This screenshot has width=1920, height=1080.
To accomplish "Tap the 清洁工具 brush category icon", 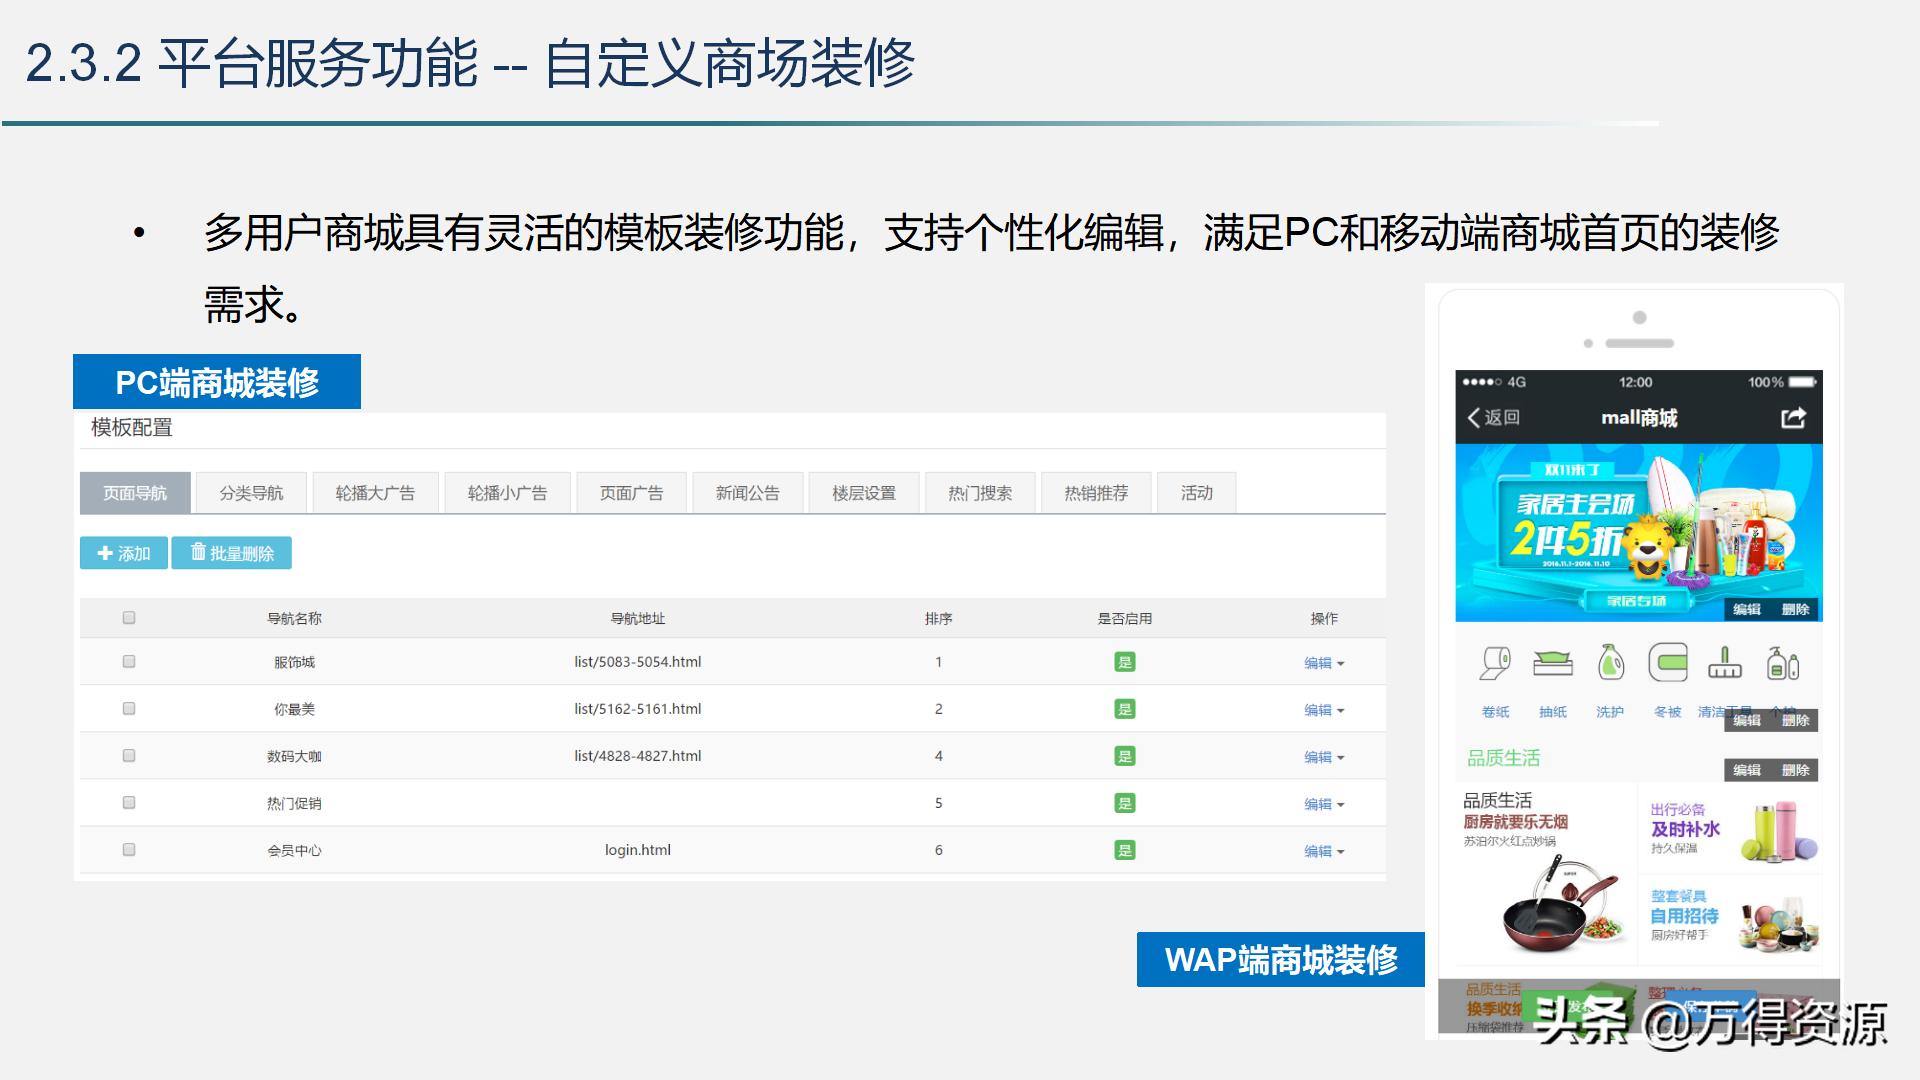I will click(1725, 663).
